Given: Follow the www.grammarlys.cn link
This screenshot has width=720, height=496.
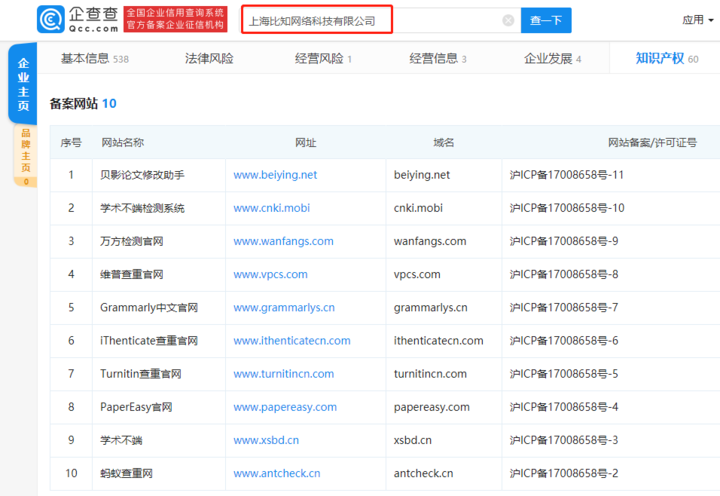Looking at the screenshot, I should point(284,307).
